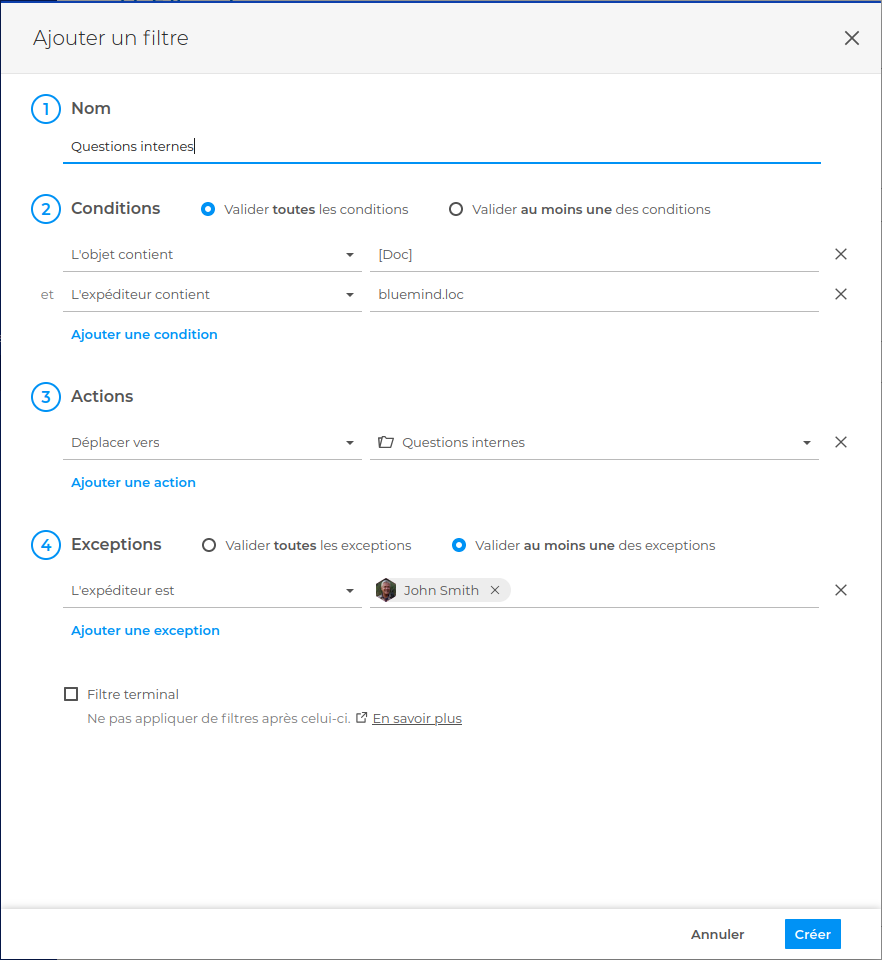Click John Smith's avatar picture
This screenshot has height=960, width=882.
tap(386, 590)
